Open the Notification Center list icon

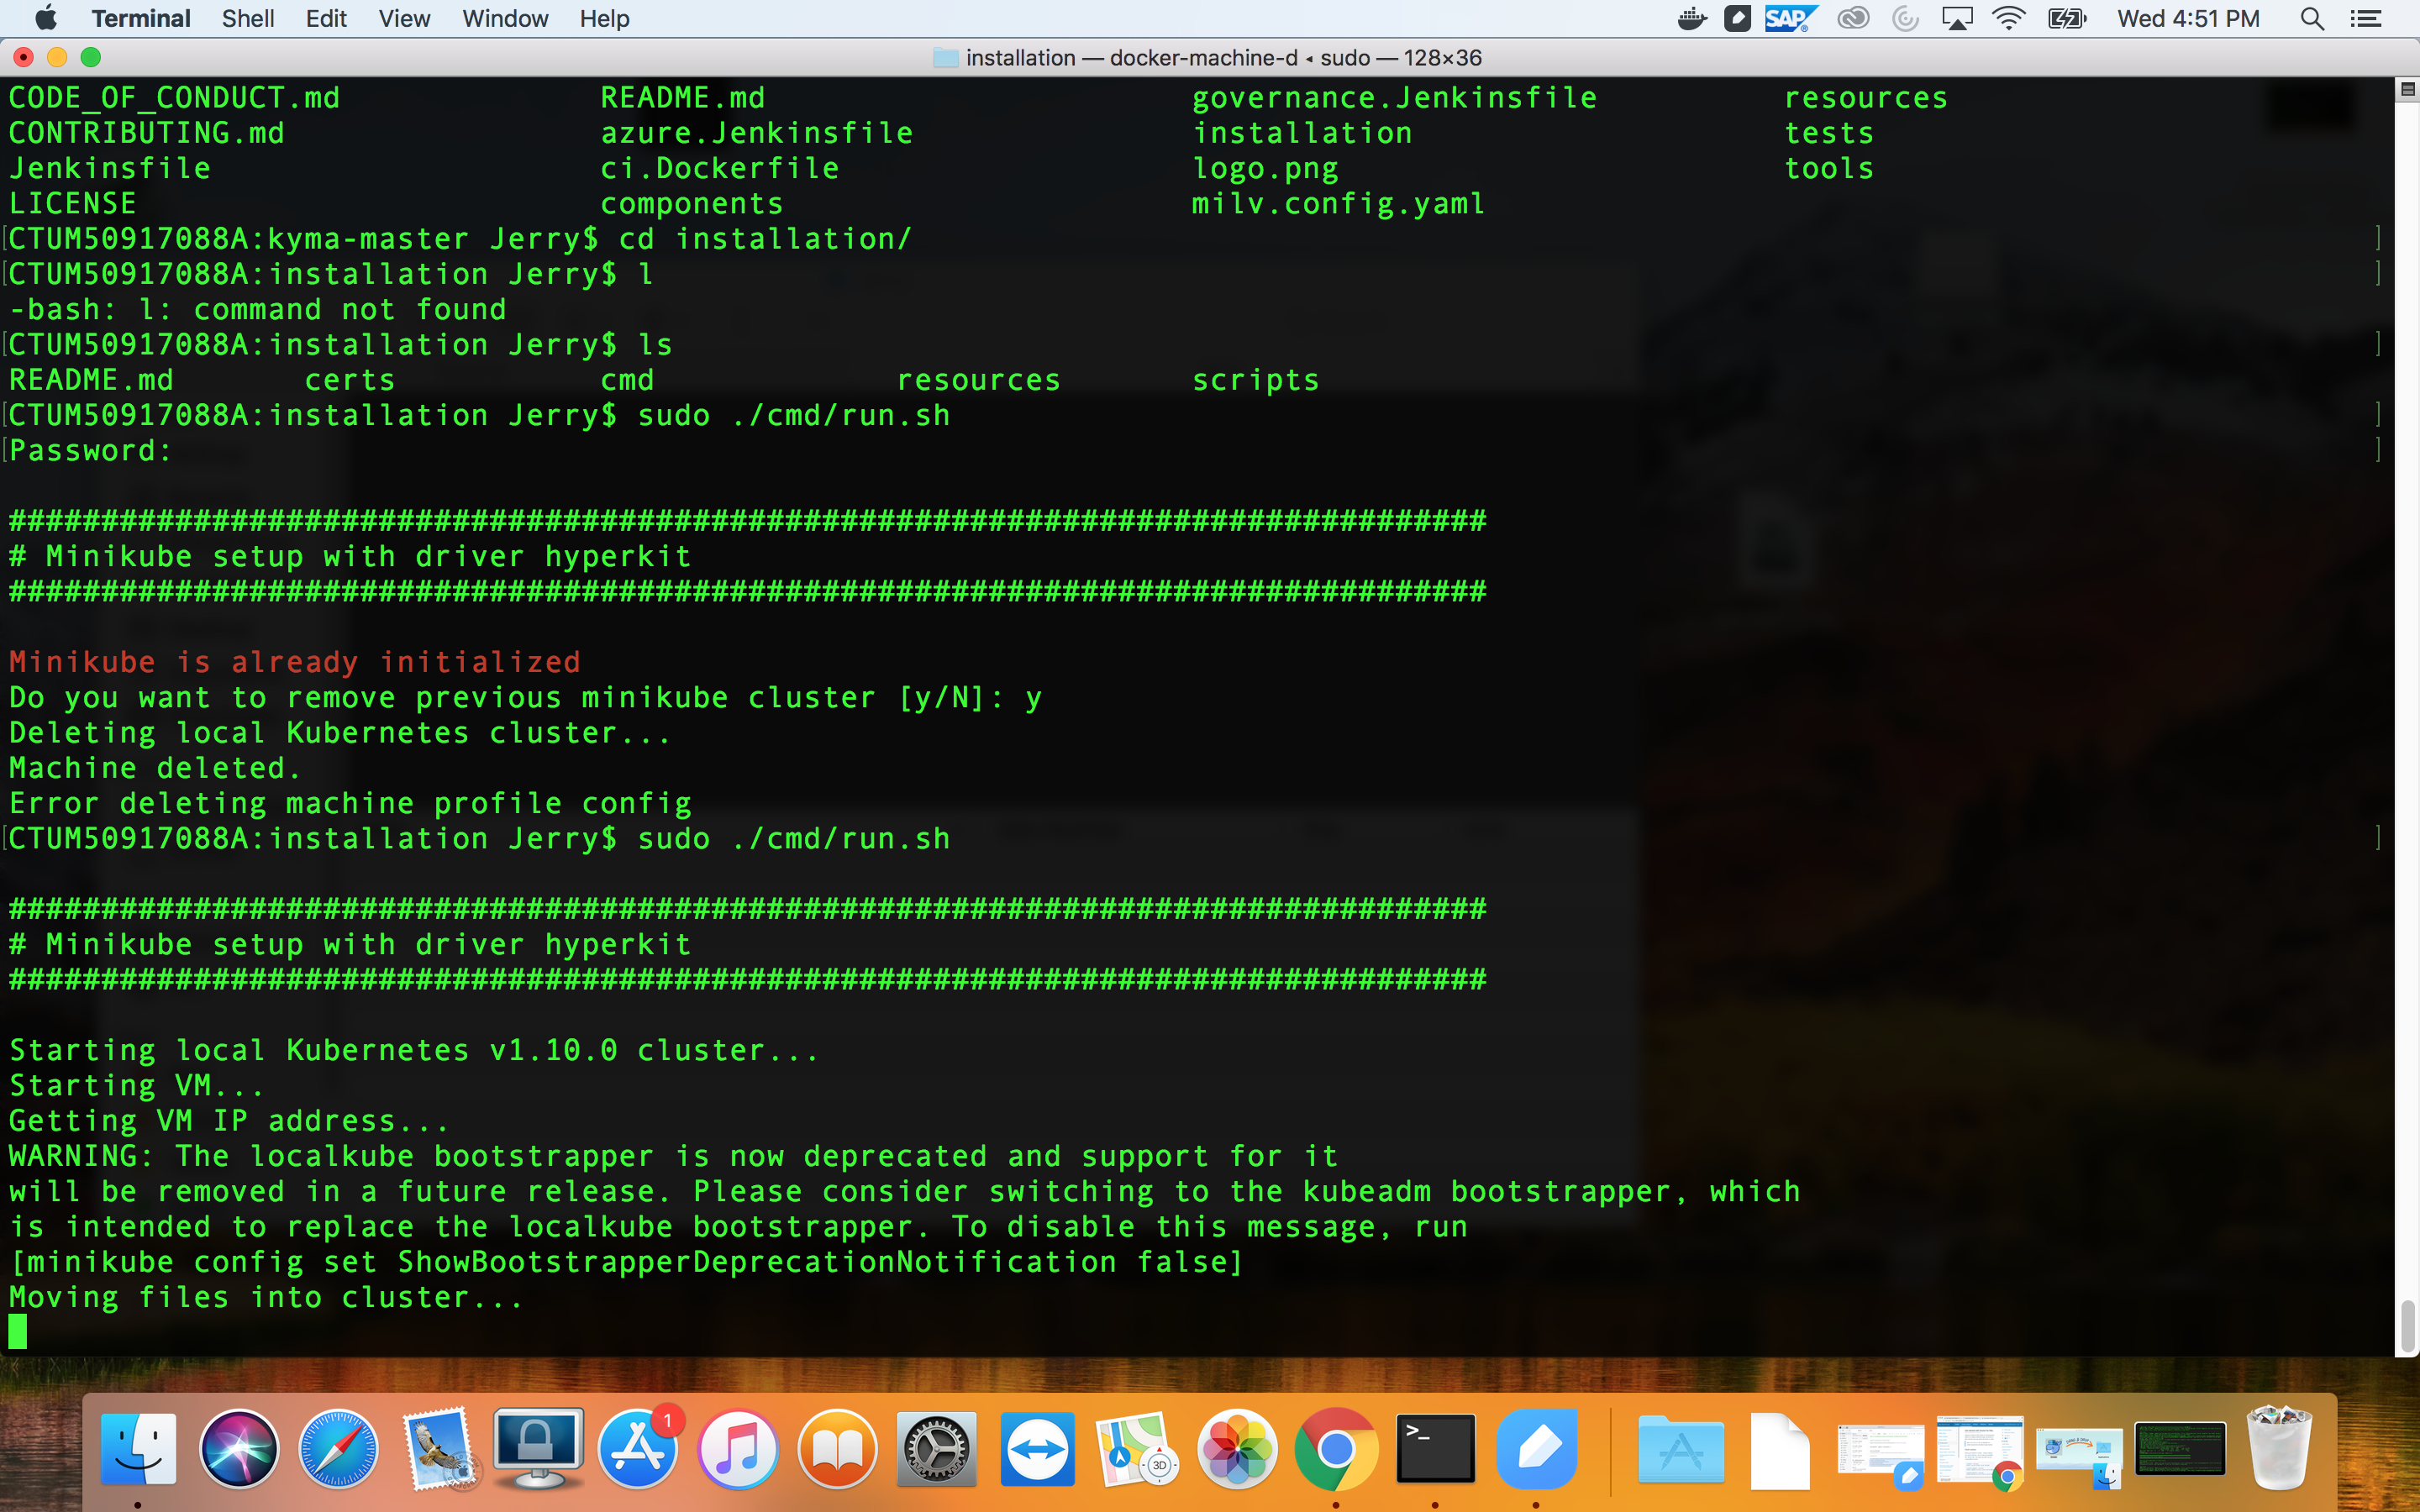2365,18
